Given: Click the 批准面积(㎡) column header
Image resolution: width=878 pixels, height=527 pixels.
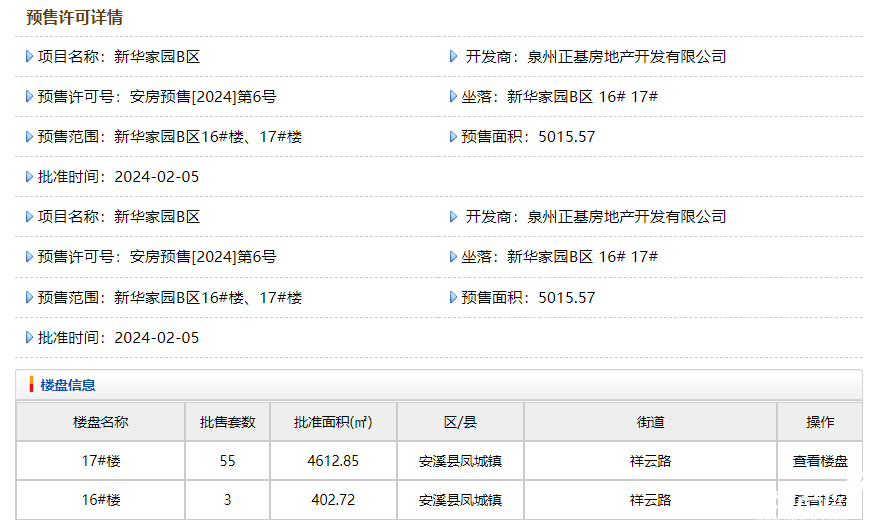Looking at the screenshot, I should click(333, 422).
